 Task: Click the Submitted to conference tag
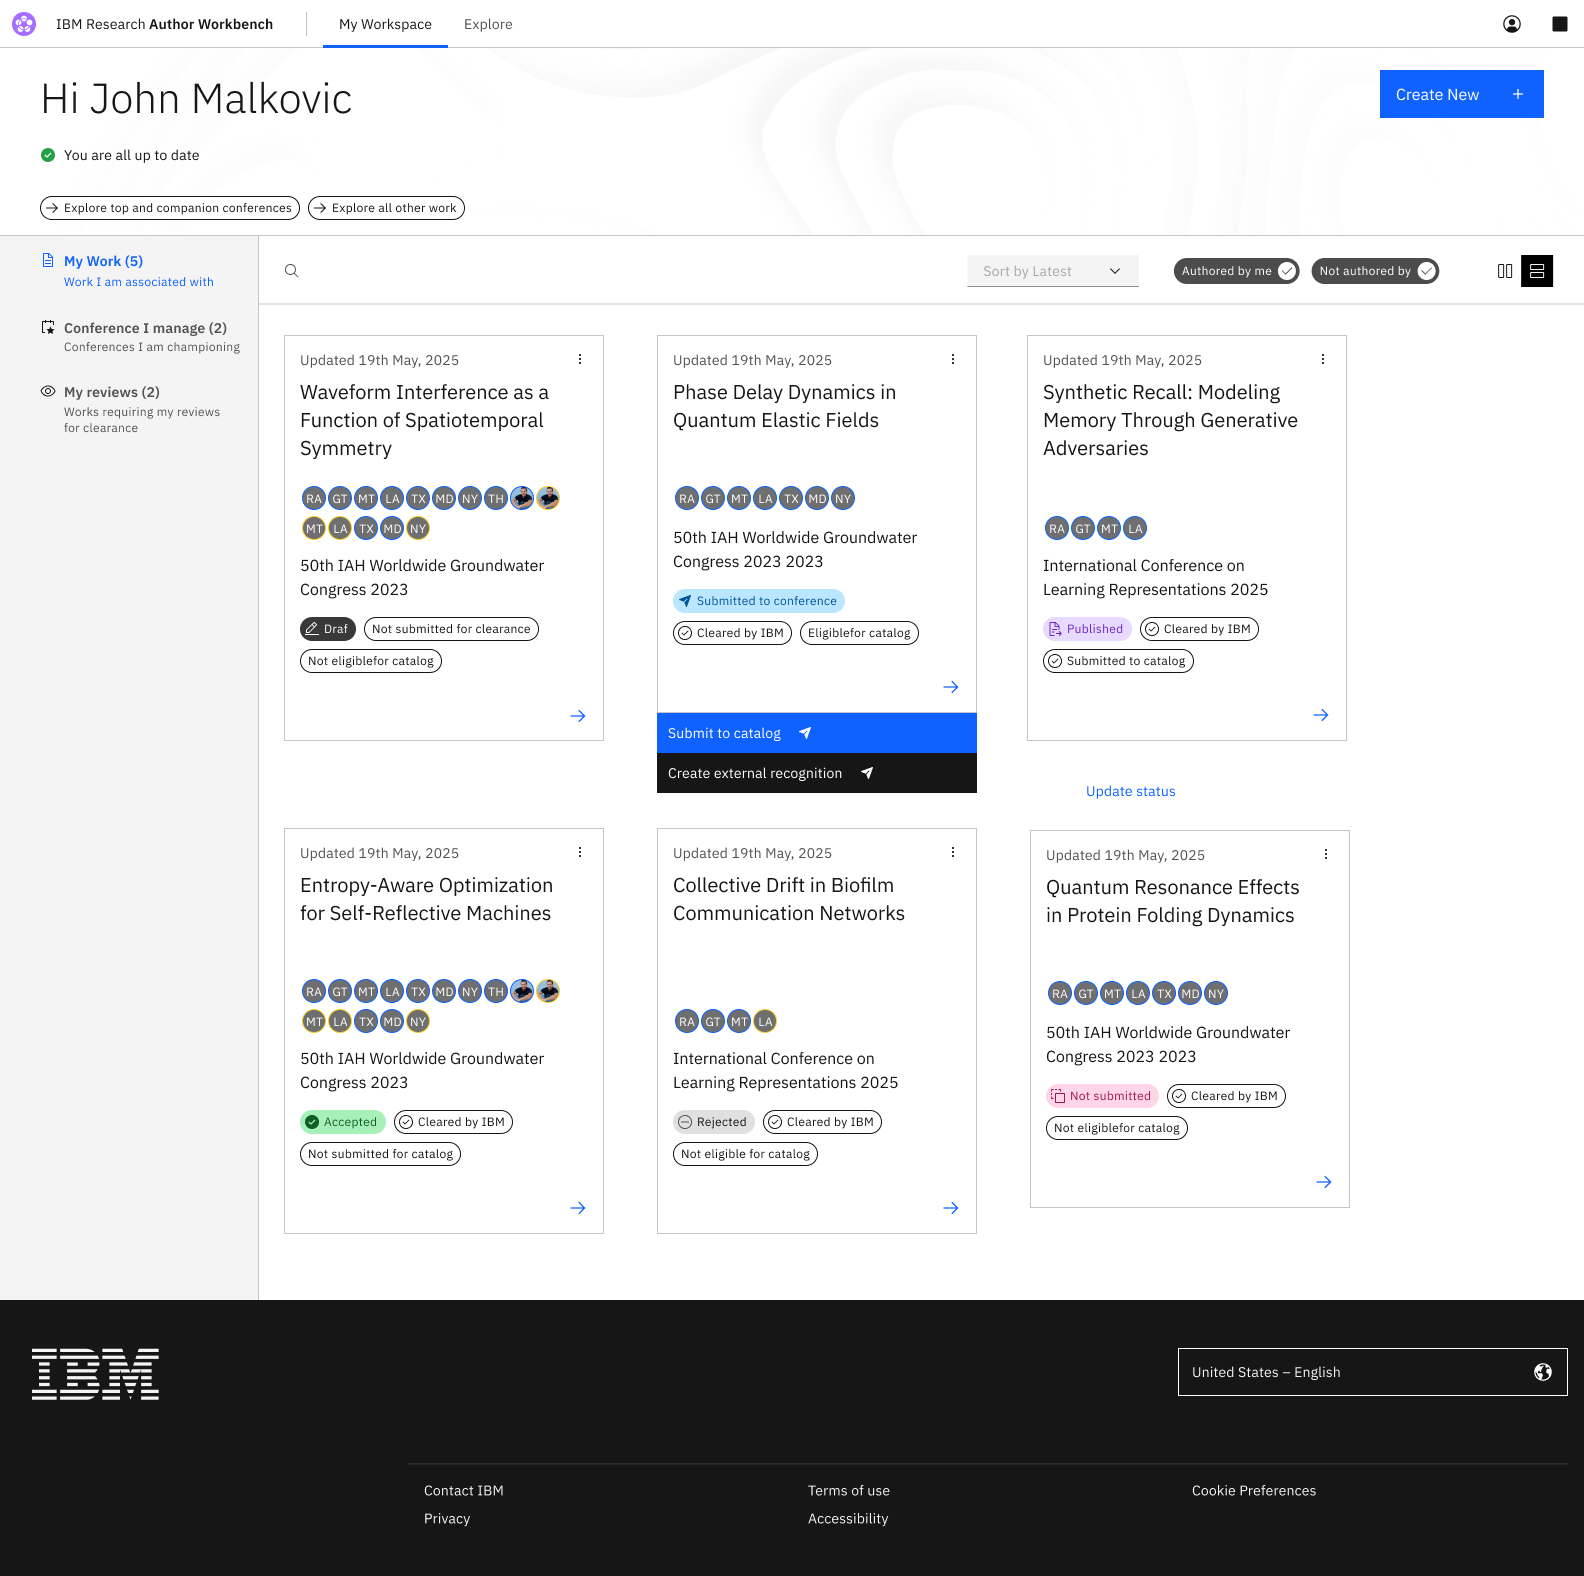point(759,601)
